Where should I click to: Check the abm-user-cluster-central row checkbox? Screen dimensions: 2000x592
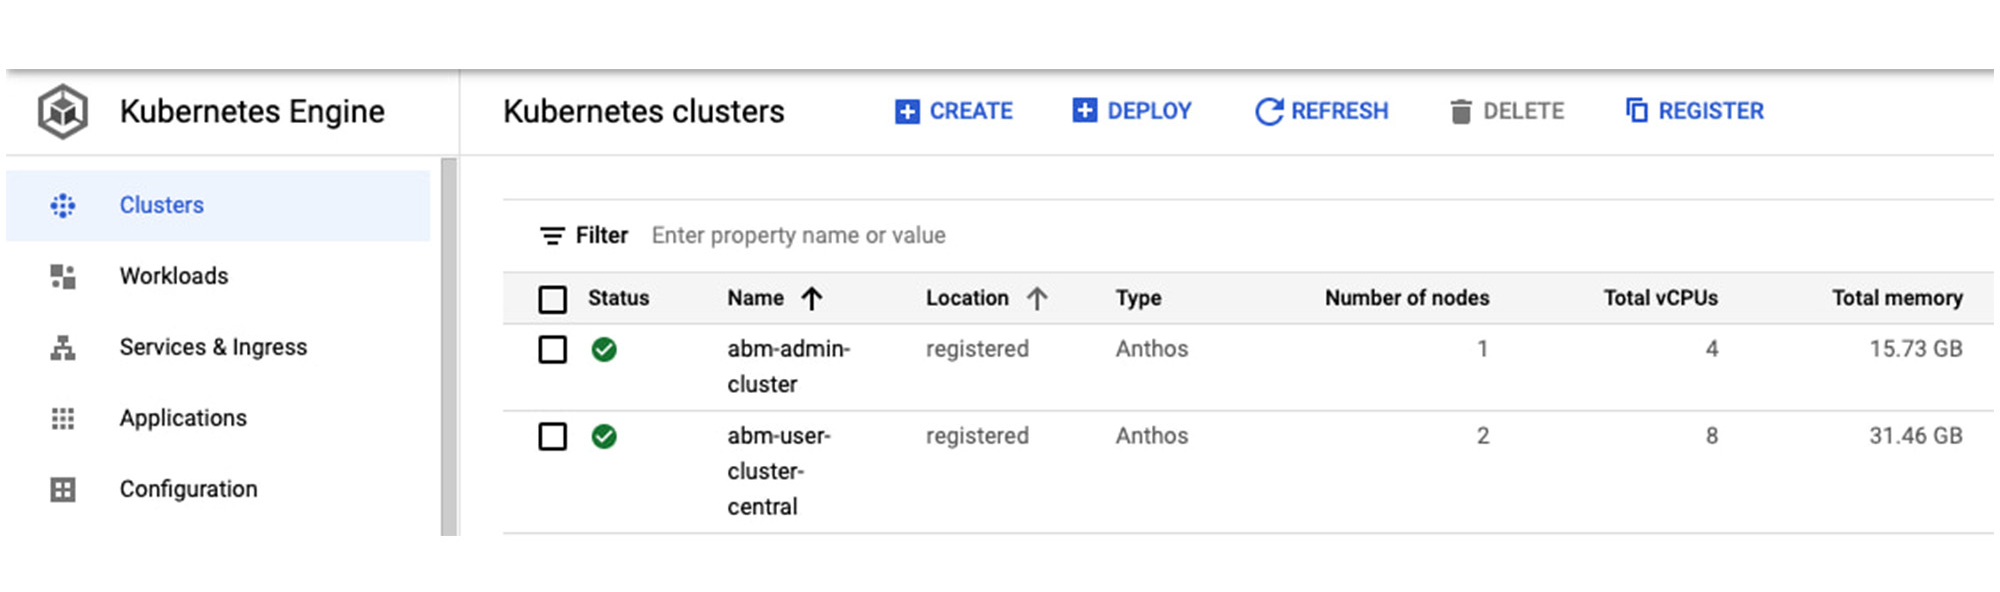pyautogui.click(x=552, y=436)
